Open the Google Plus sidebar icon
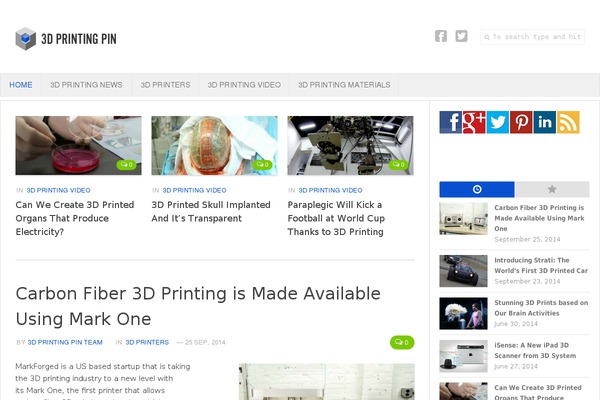The width and height of the screenshot is (600, 400). (x=474, y=122)
